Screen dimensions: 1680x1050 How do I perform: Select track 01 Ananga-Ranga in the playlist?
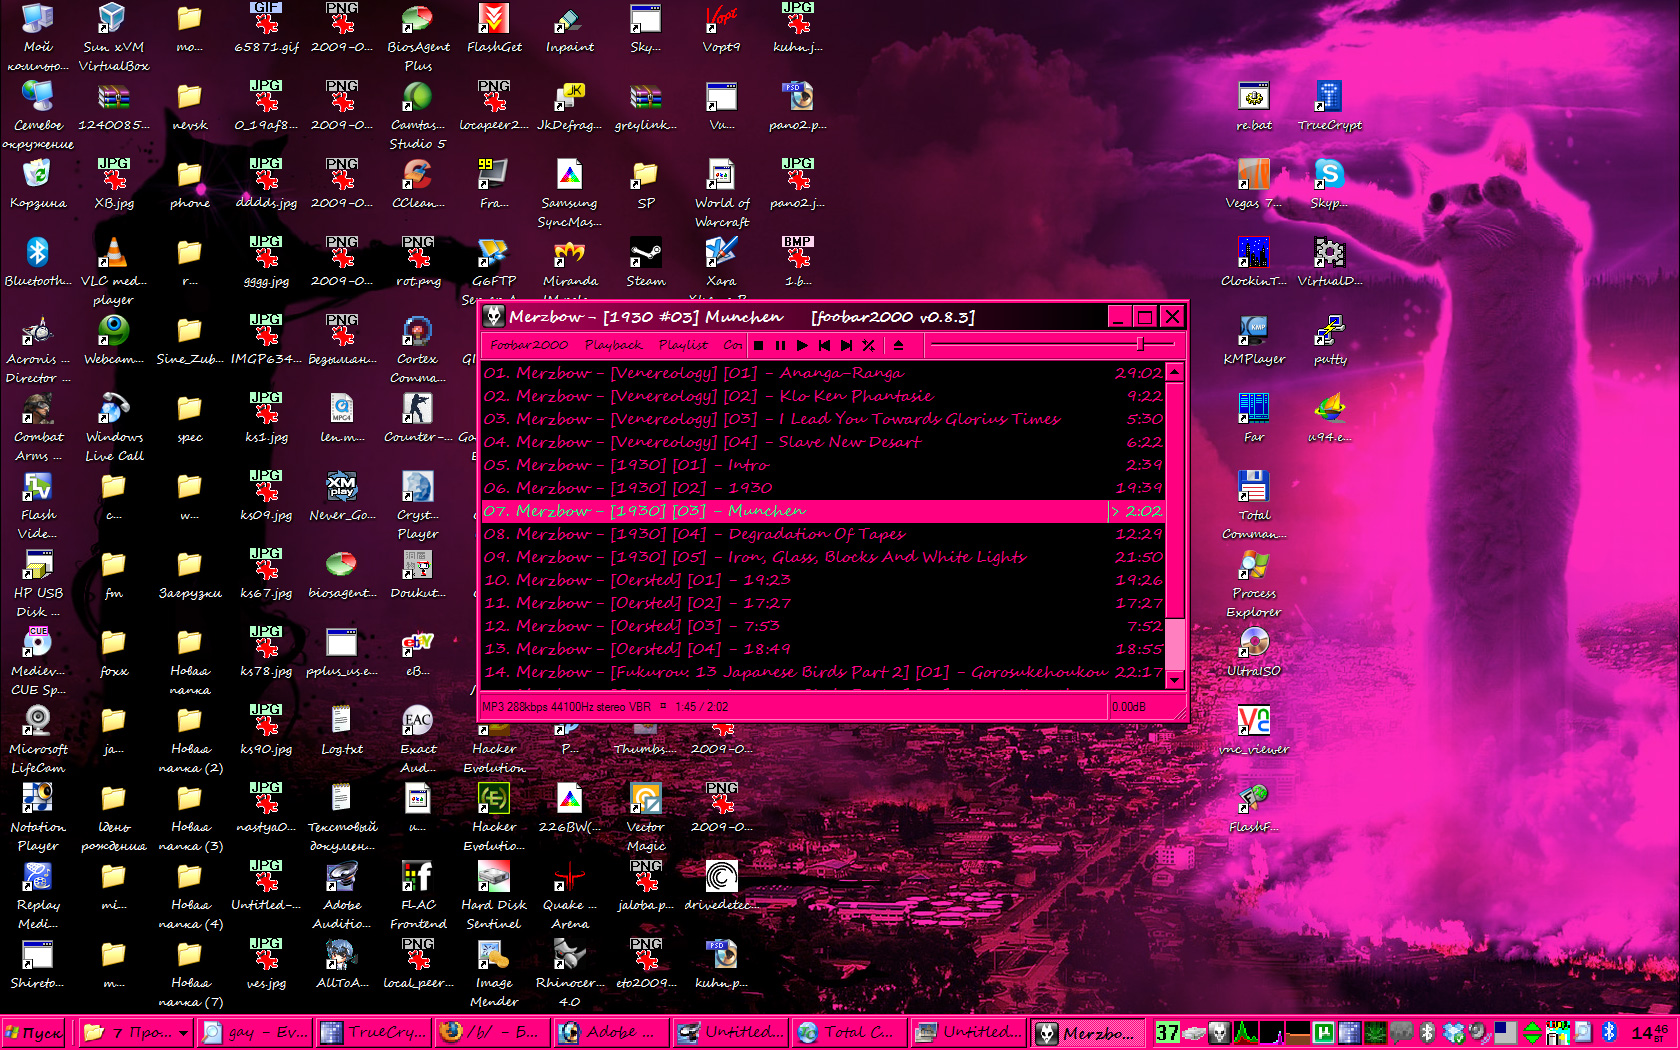pos(822,373)
